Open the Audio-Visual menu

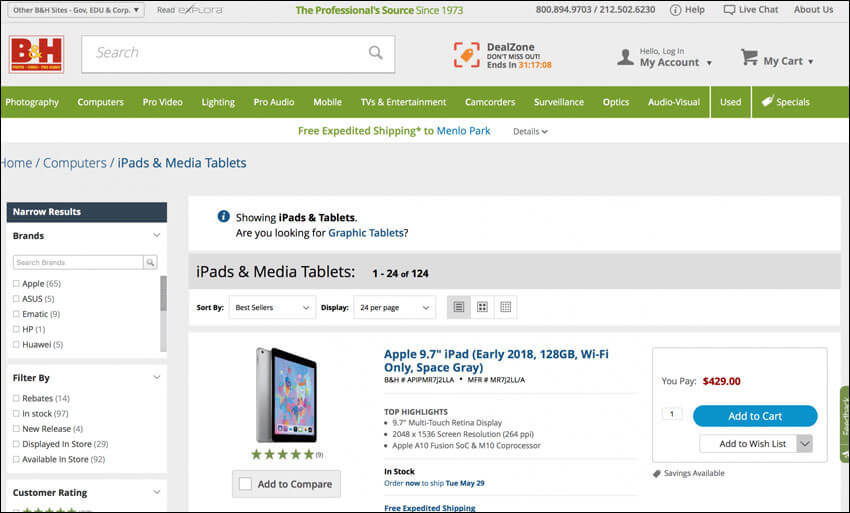(x=674, y=102)
